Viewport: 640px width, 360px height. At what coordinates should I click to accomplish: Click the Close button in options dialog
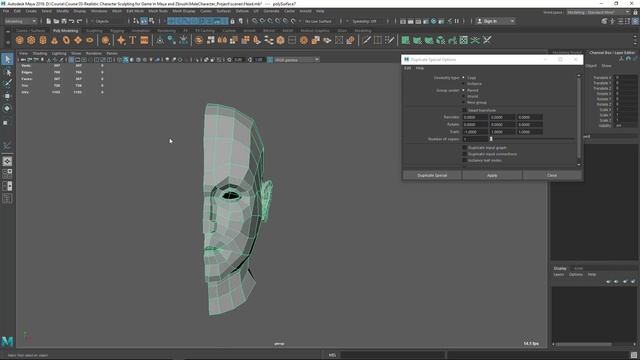pyautogui.click(x=552, y=175)
